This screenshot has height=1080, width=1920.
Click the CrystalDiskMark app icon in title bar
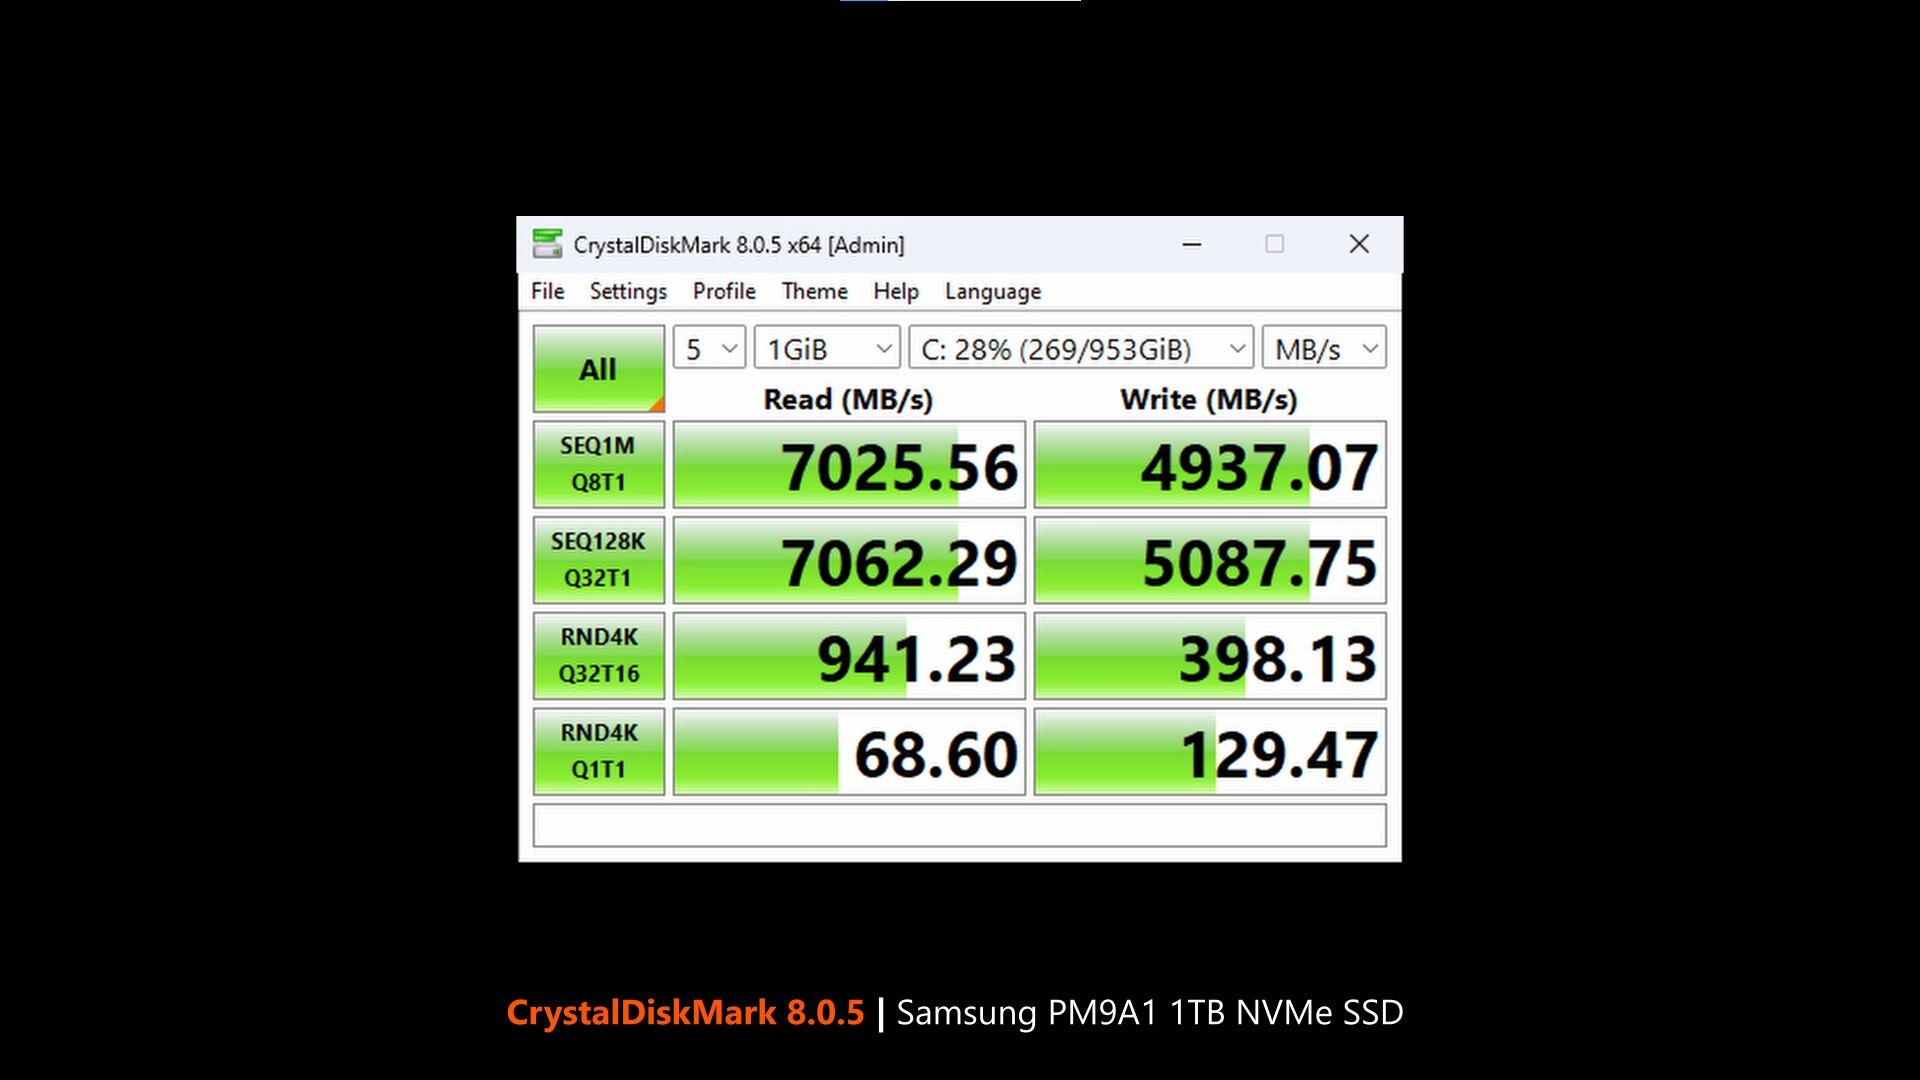(x=547, y=244)
